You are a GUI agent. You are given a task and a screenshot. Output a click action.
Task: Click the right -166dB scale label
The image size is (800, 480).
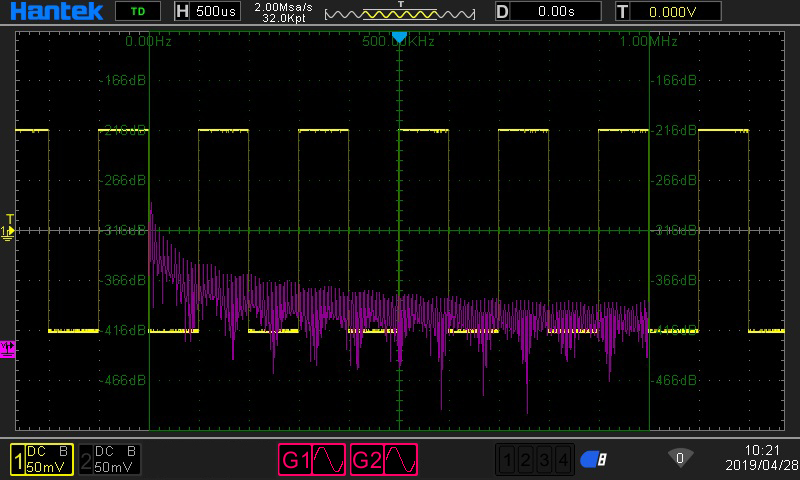tap(674, 81)
